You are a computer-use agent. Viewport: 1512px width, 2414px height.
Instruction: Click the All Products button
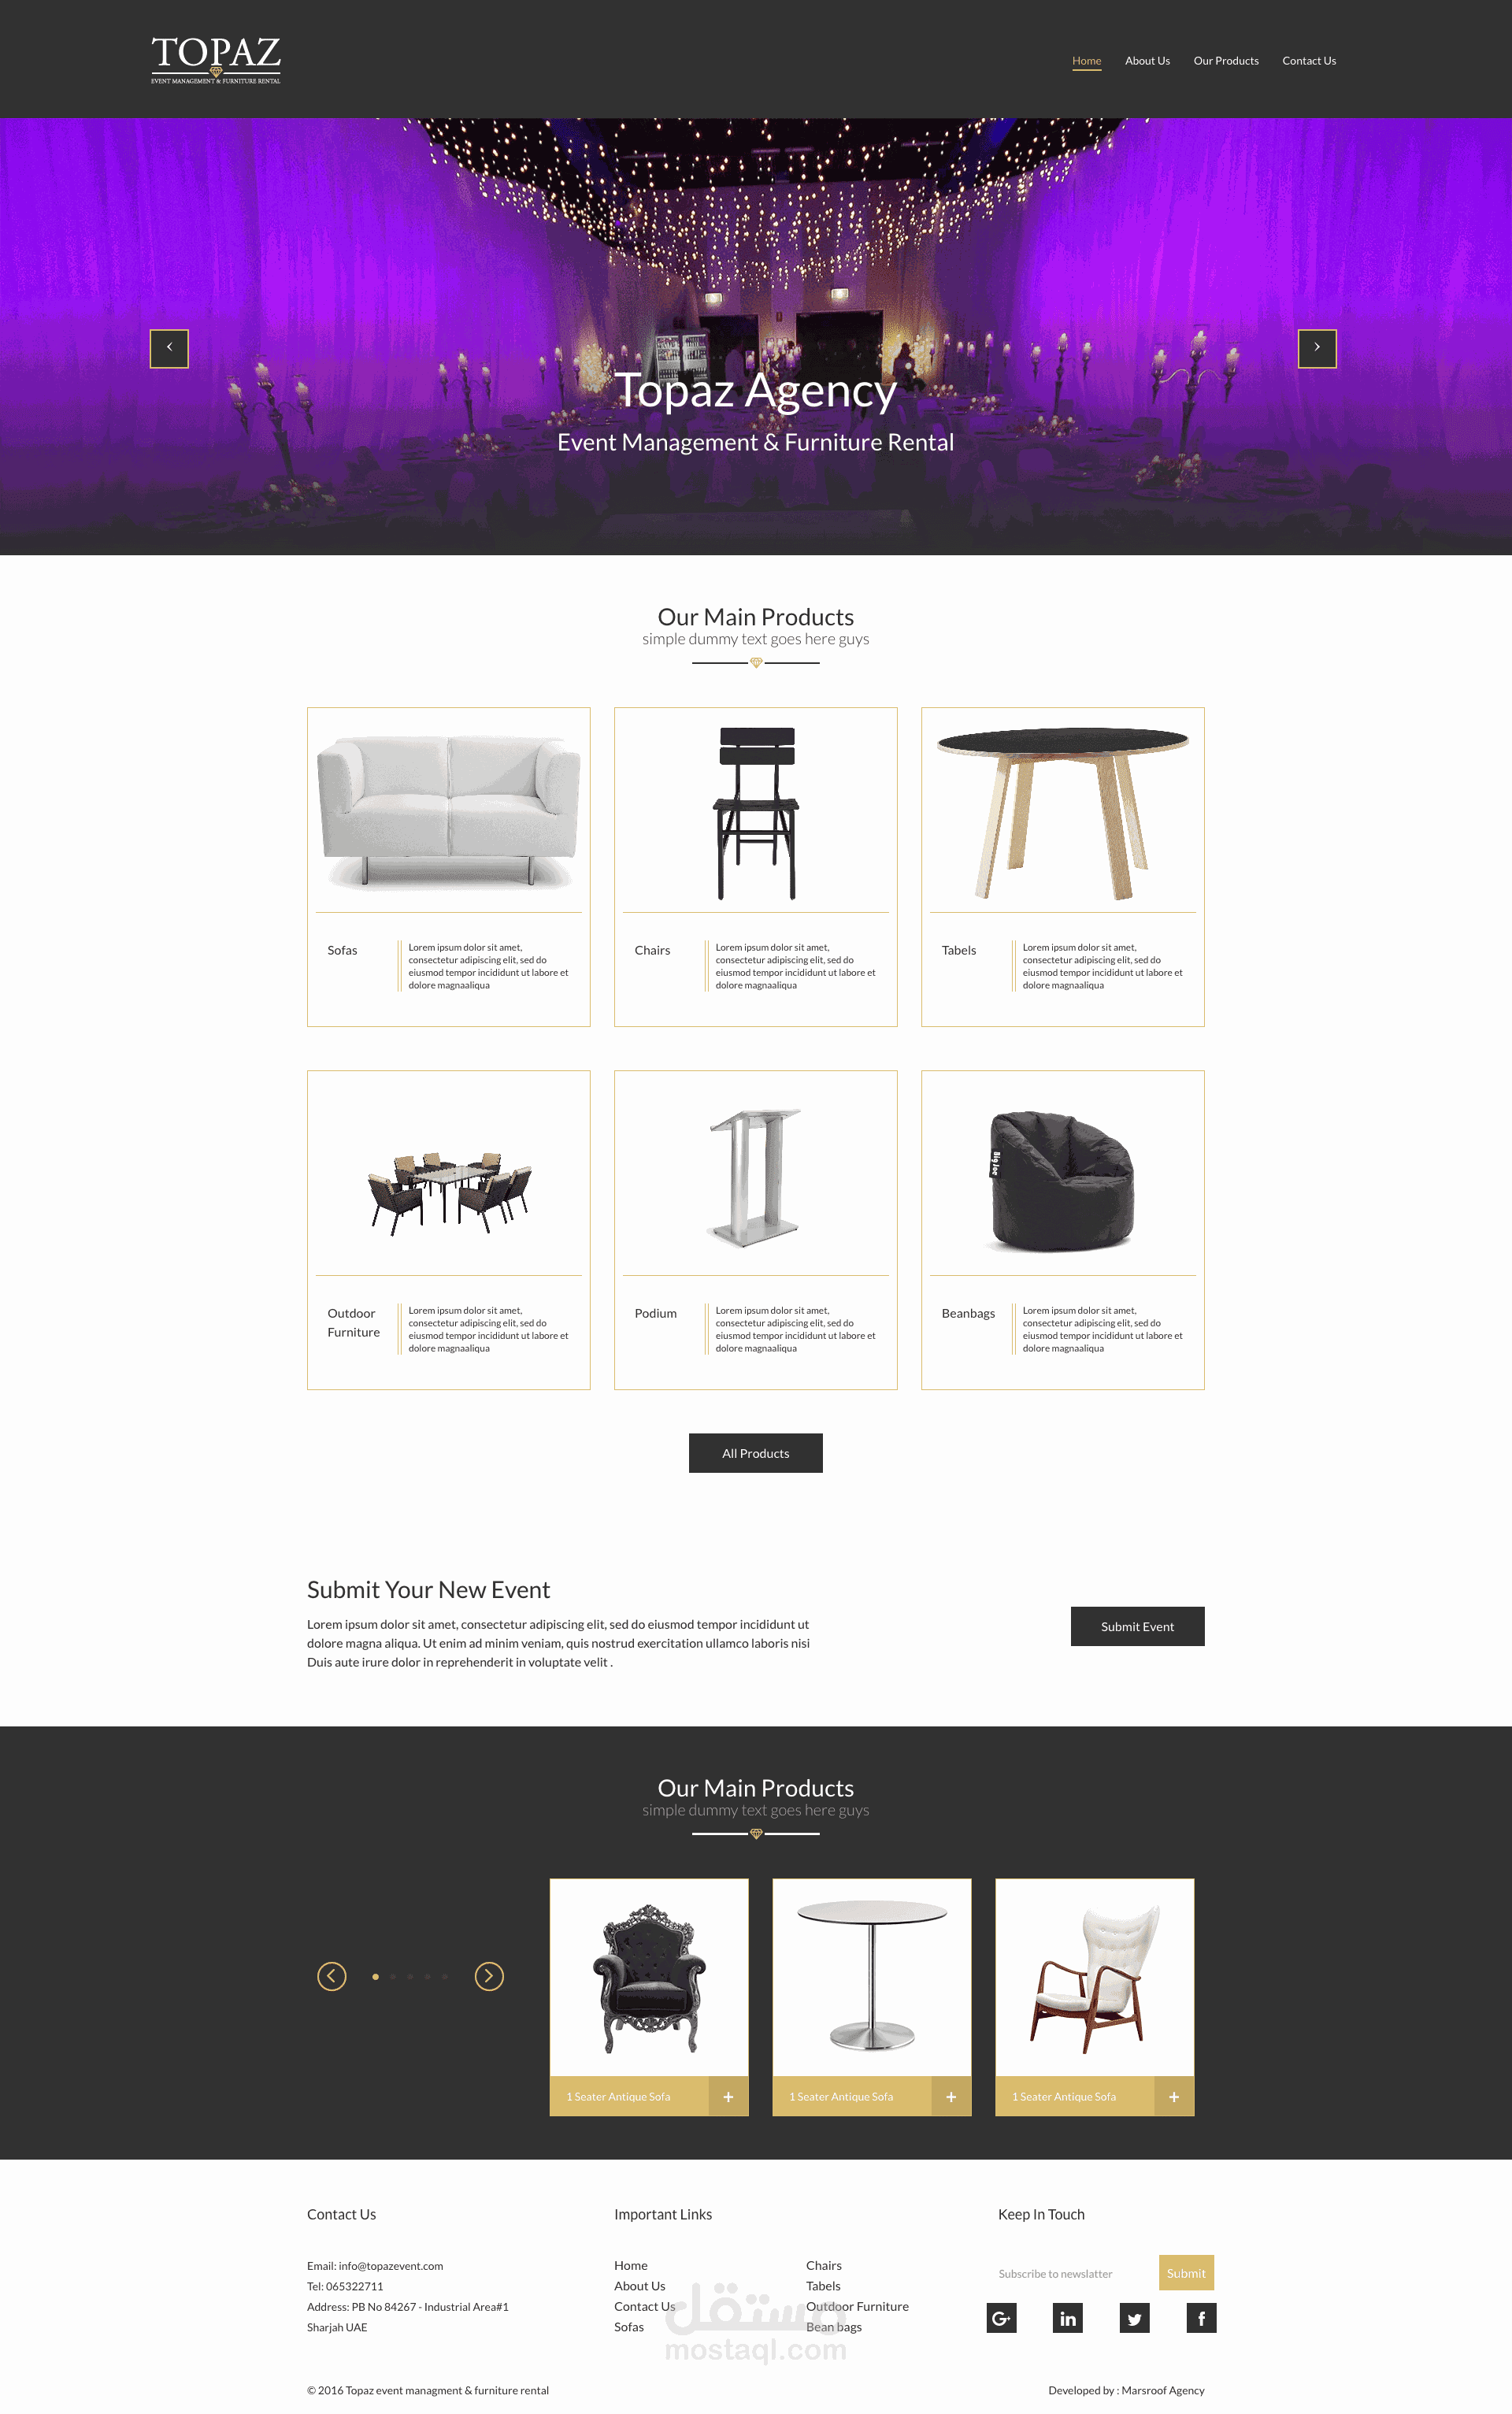(756, 1452)
